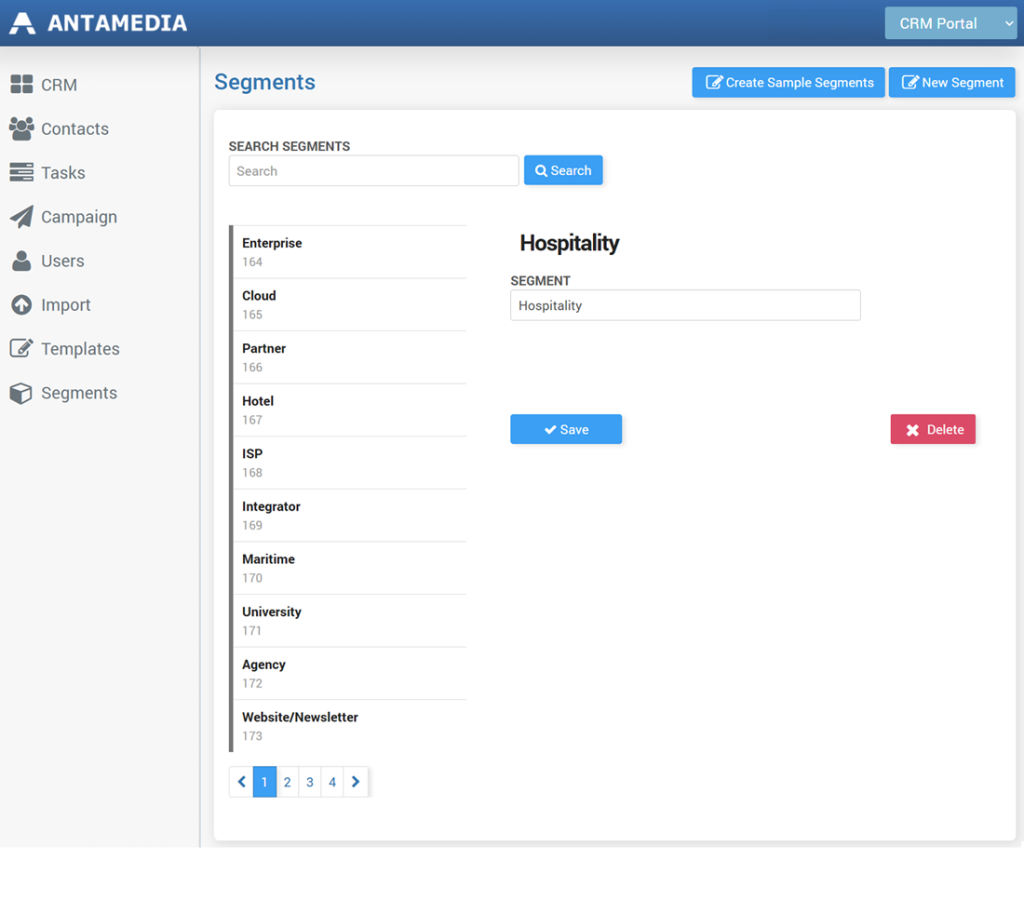Select the Enterprise segment row

pos(350,252)
